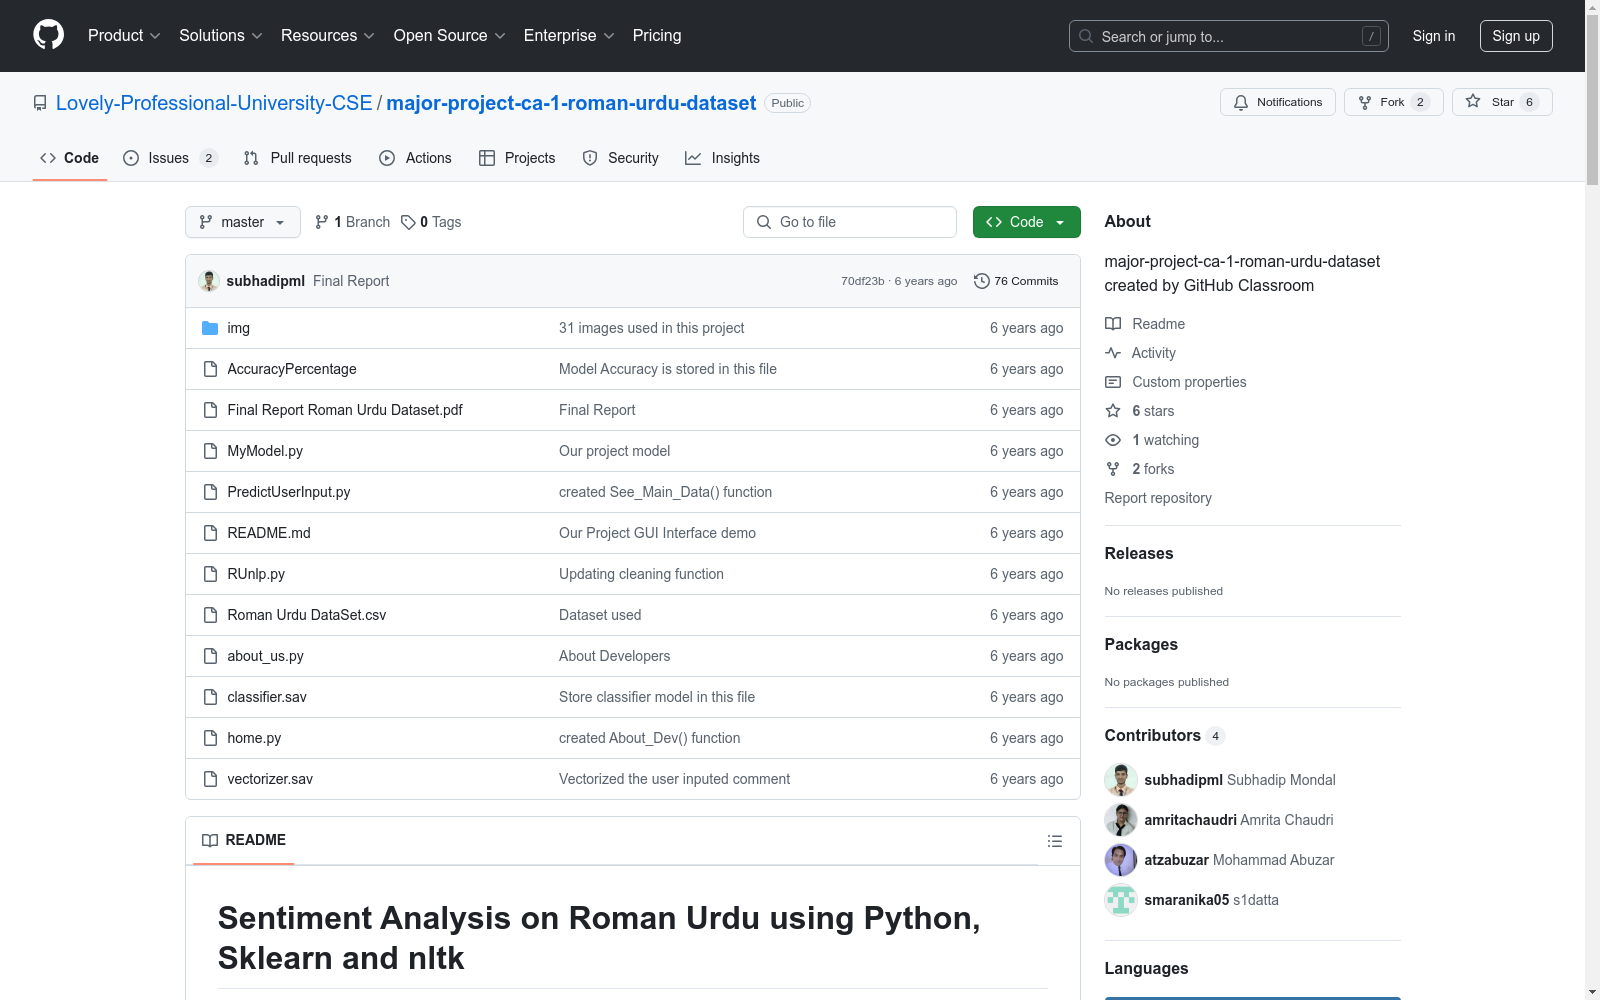The image size is (1600, 1000).
Task: Click the Custom properties note icon
Action: 1113,382
